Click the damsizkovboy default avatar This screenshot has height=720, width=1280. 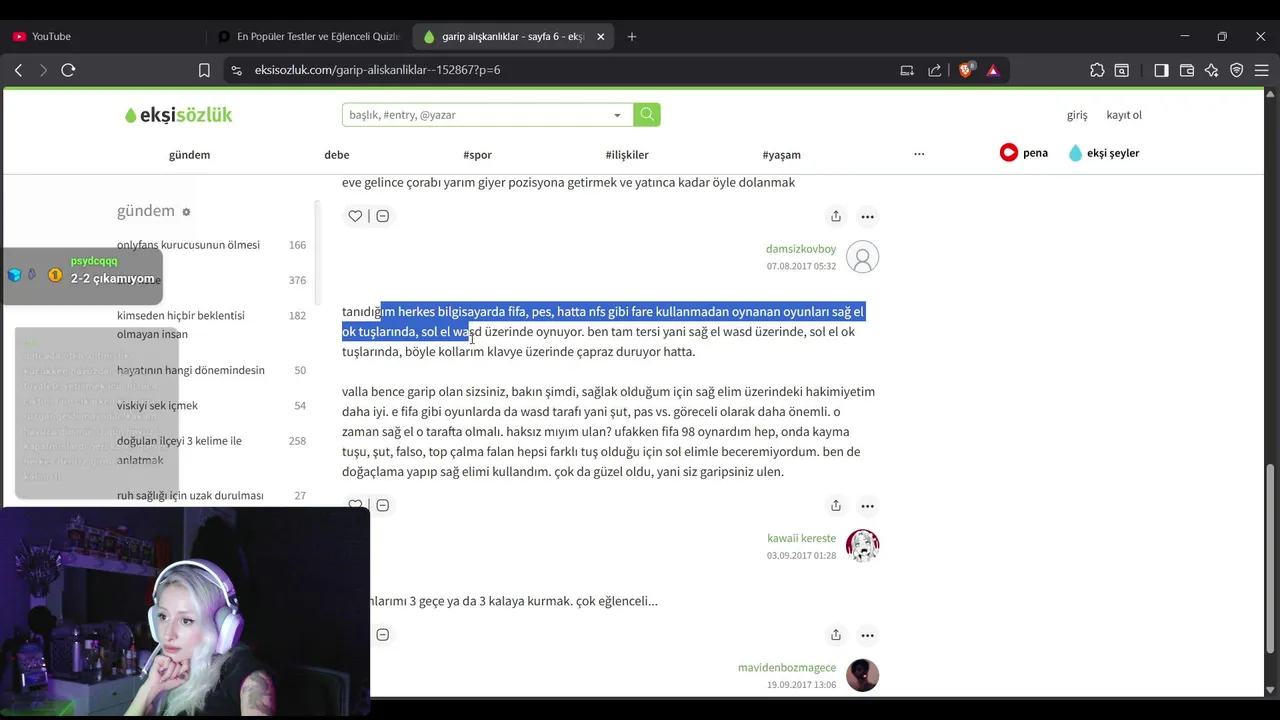tap(862, 257)
